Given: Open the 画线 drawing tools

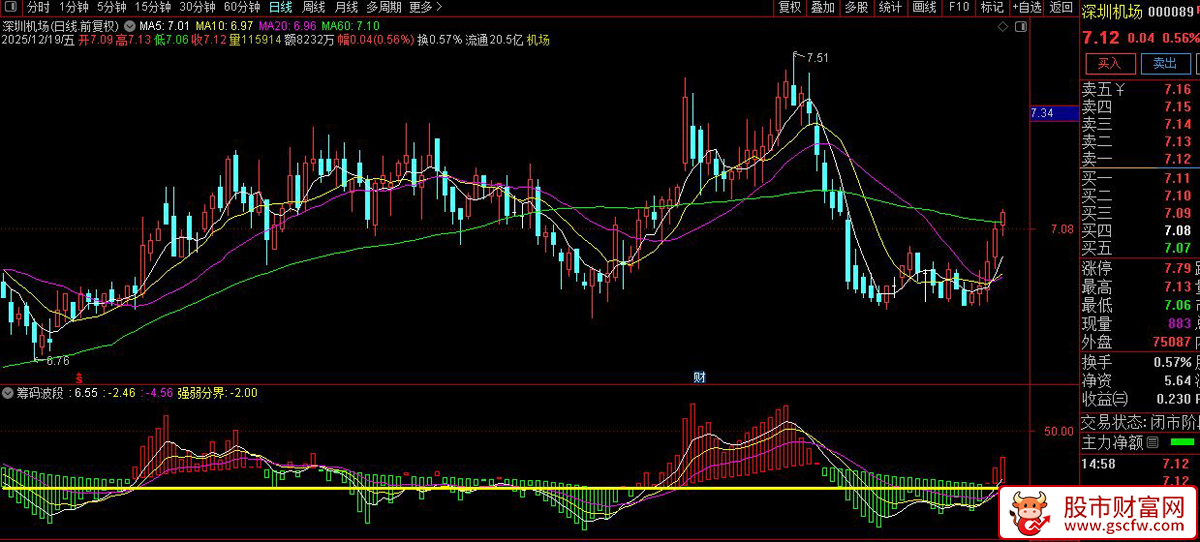Looking at the screenshot, I should (x=924, y=8).
